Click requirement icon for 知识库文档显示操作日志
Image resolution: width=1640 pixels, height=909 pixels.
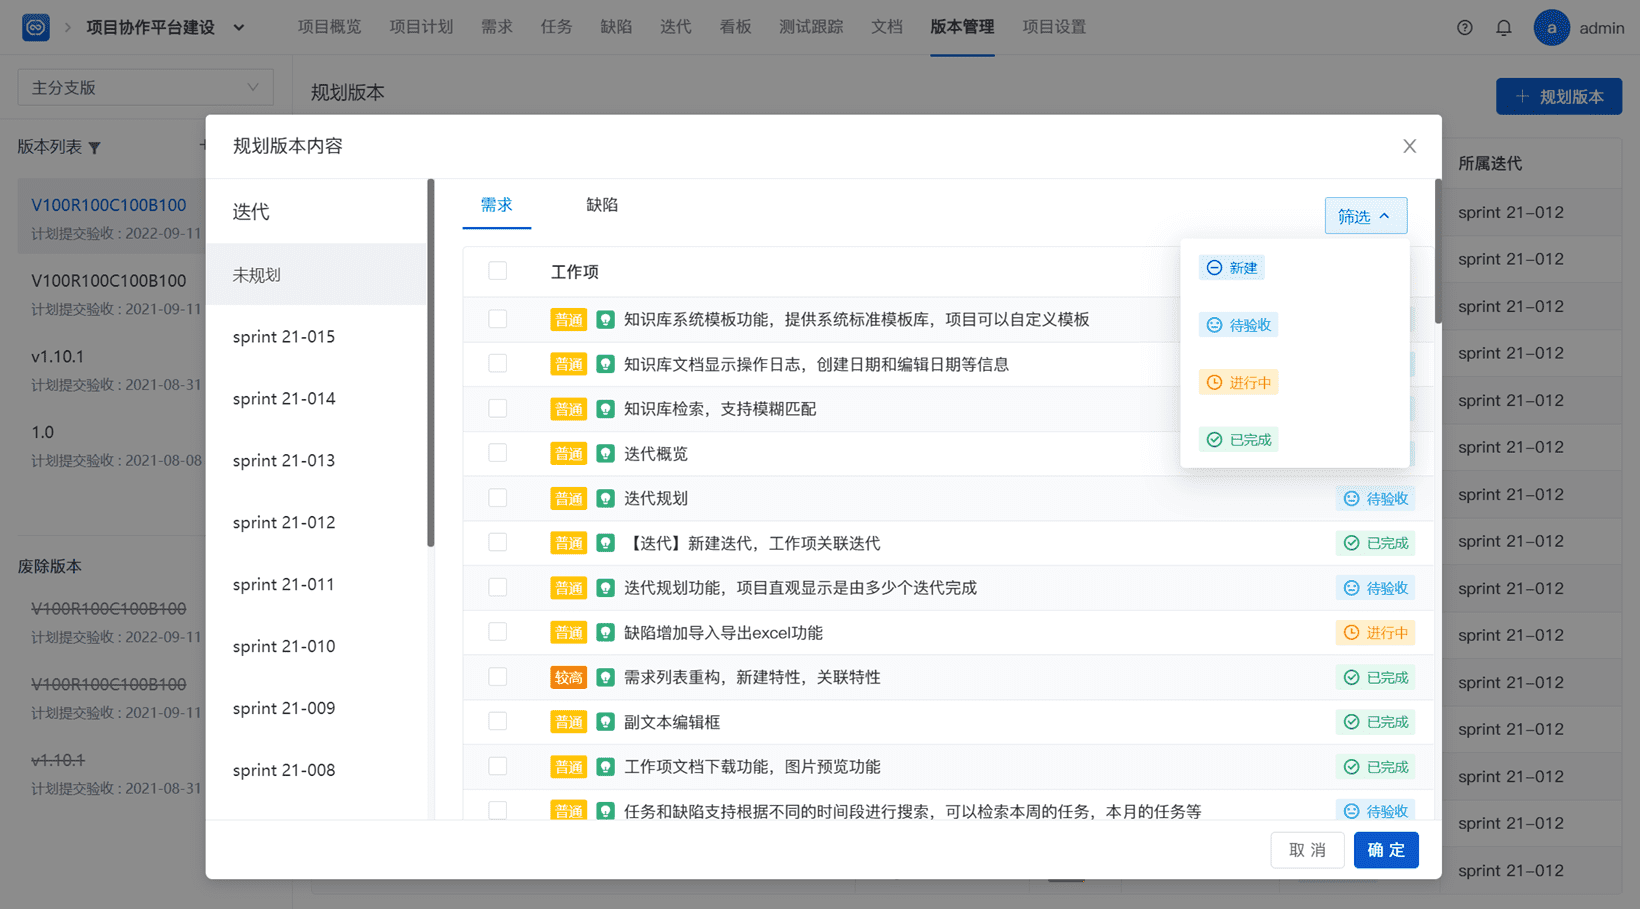tap(605, 365)
